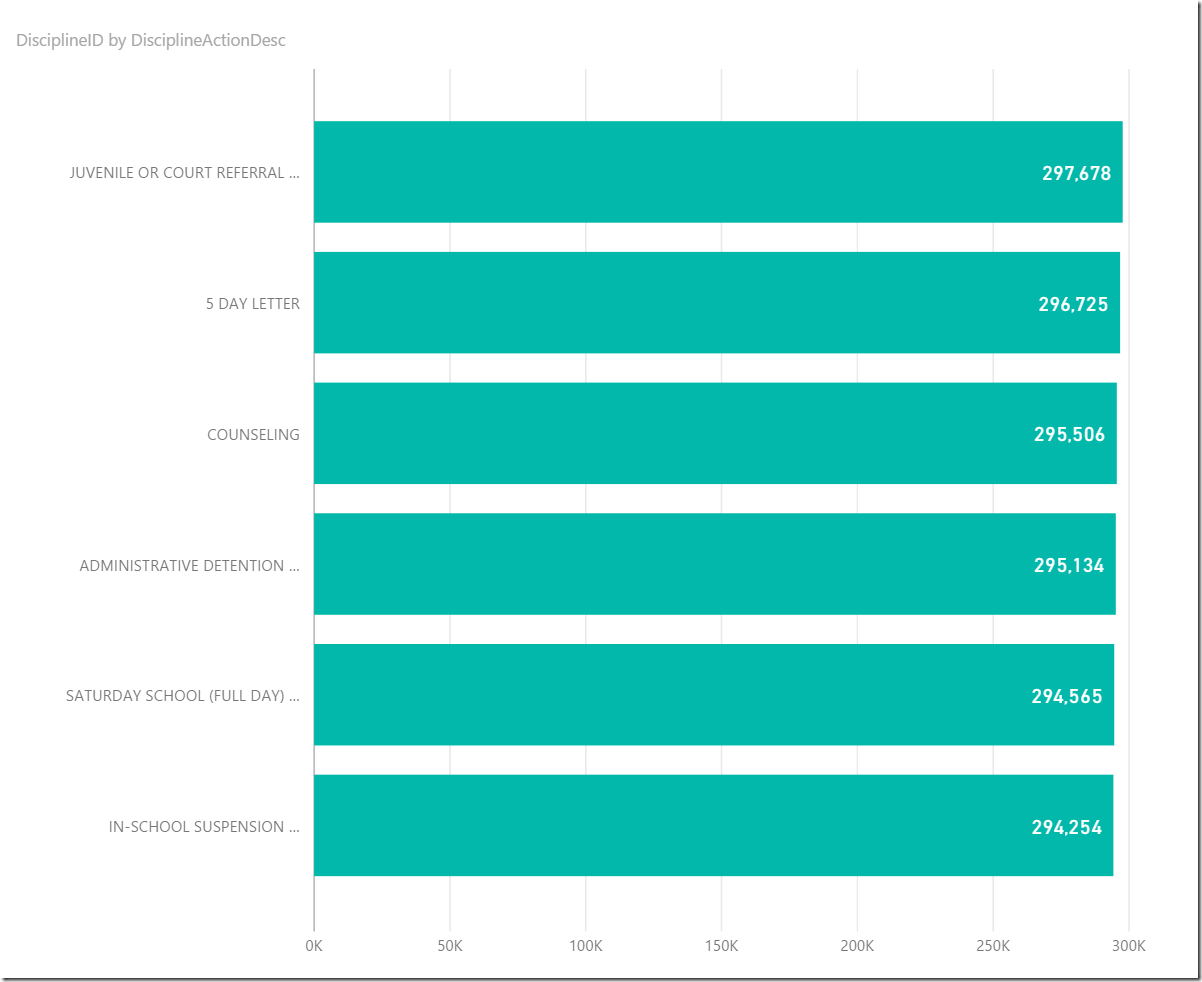Screen dimensions: 1202x982
Task: Click the 300K tick on x-axis
Action: [1129, 946]
